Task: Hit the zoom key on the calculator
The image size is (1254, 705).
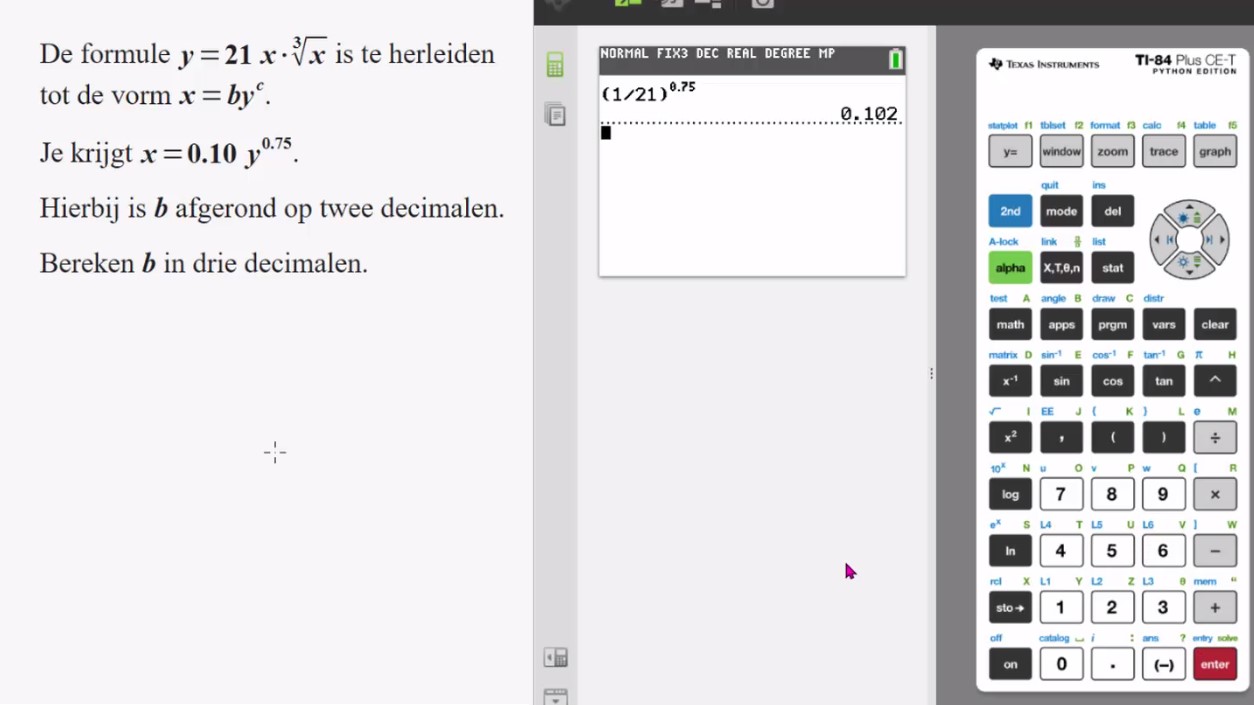Action: (1112, 152)
